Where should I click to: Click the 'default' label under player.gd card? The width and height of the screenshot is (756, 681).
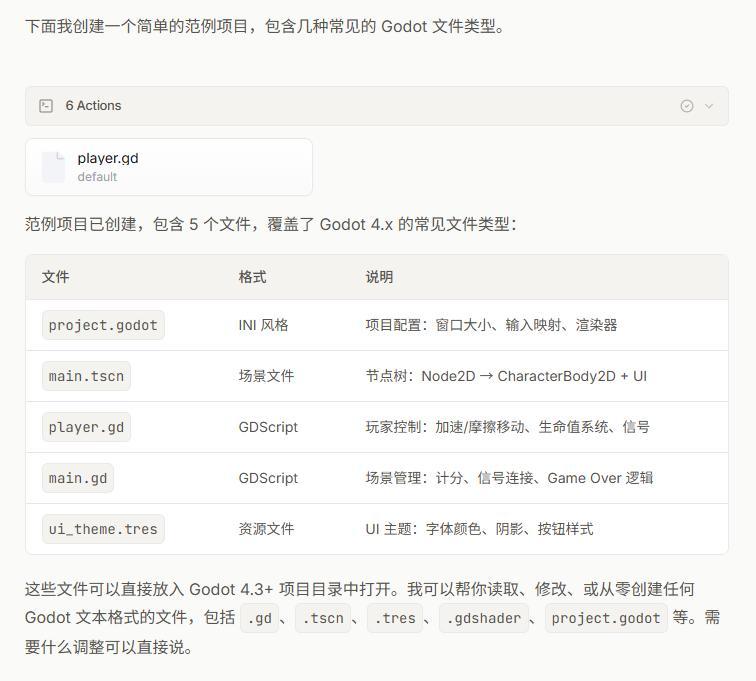coord(97,177)
